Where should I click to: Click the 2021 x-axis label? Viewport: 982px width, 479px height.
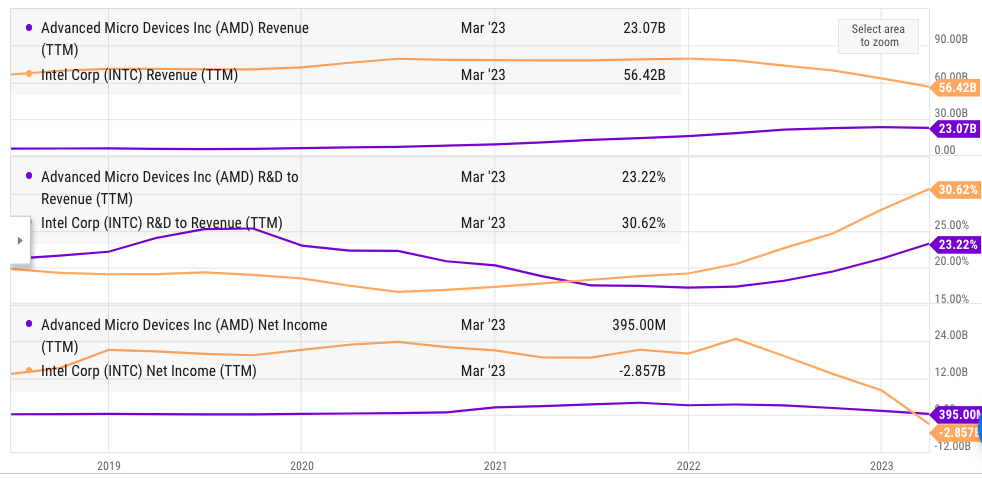495,466
